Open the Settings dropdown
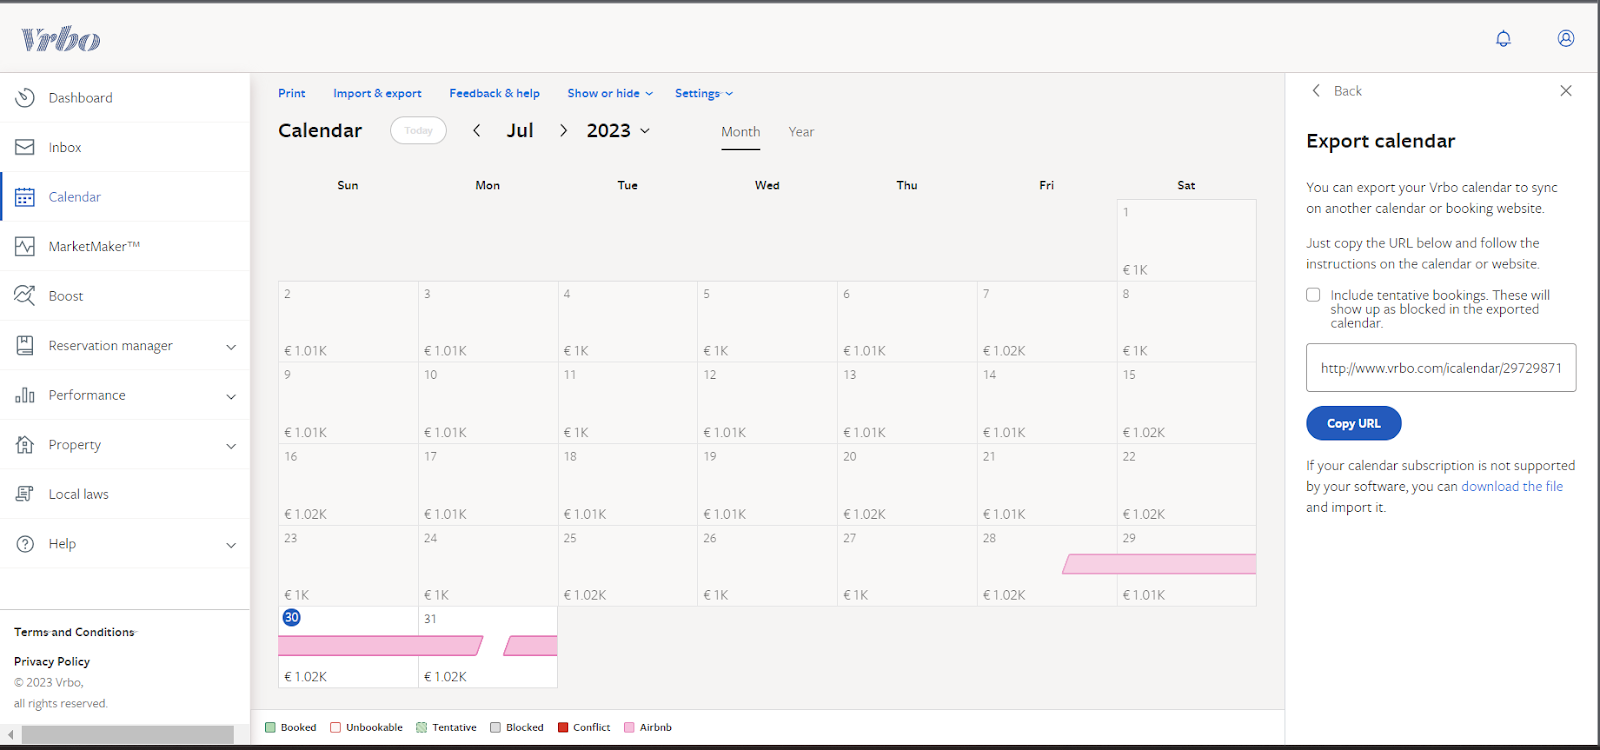This screenshot has width=1600, height=750. click(704, 93)
